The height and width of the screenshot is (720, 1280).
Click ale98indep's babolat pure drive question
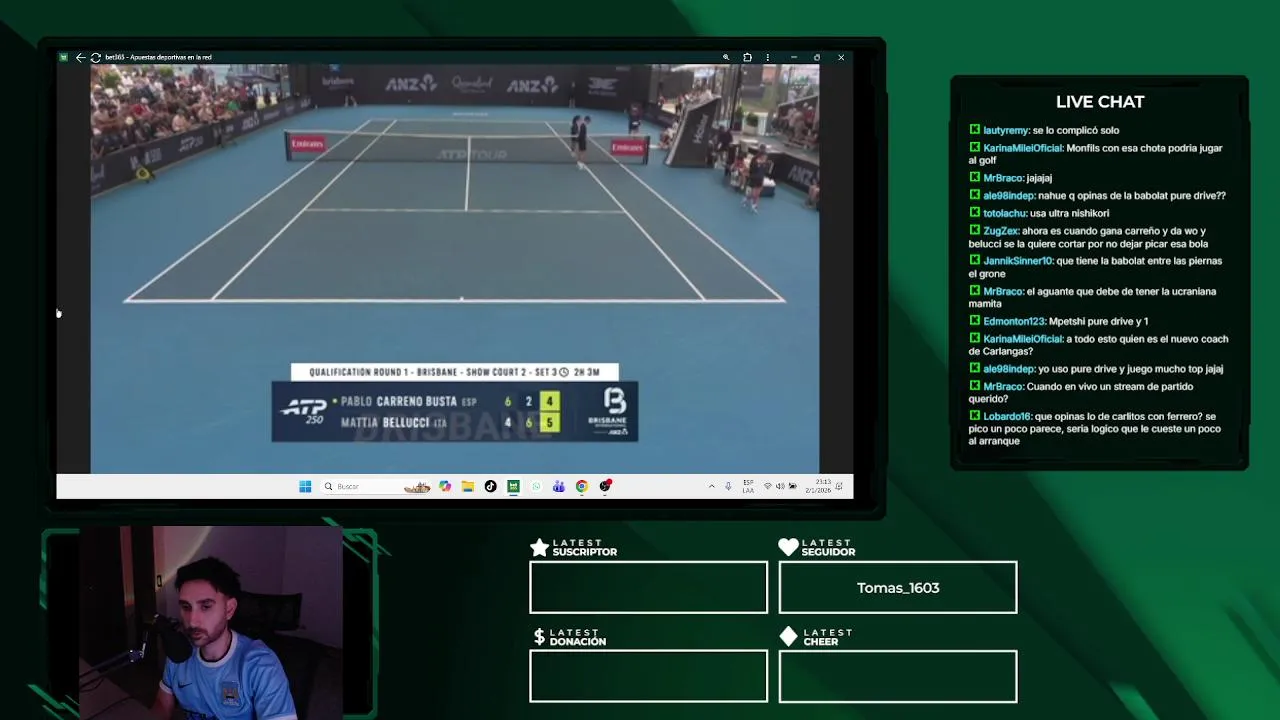1097,196
